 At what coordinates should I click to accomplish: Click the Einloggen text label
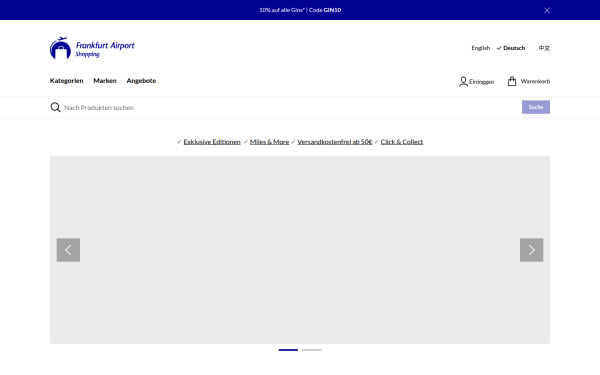tap(482, 82)
